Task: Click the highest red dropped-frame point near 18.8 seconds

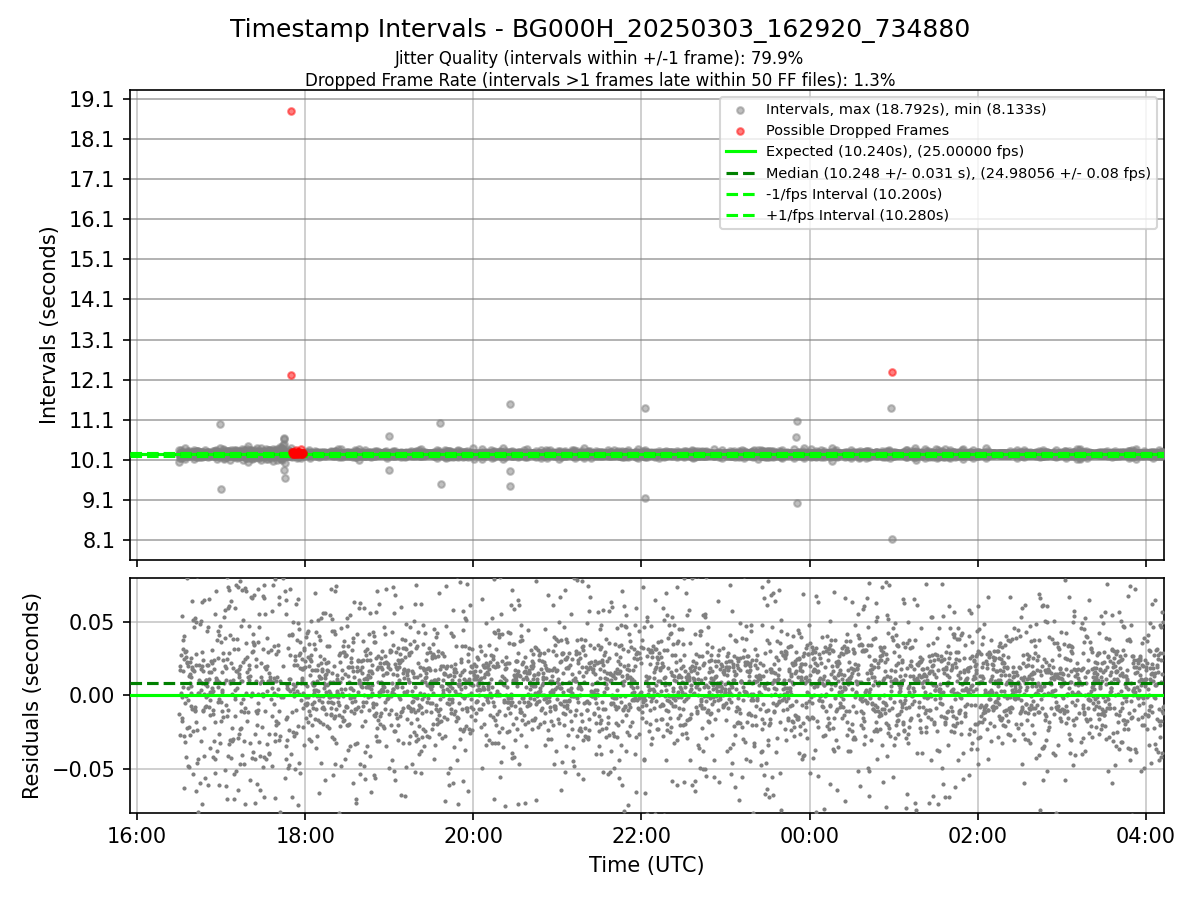Action: [x=291, y=111]
